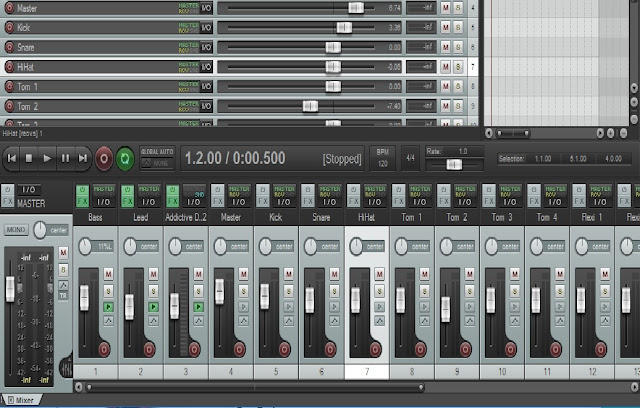
Task: Mute the master channel in mixer
Action: [x=63, y=253]
